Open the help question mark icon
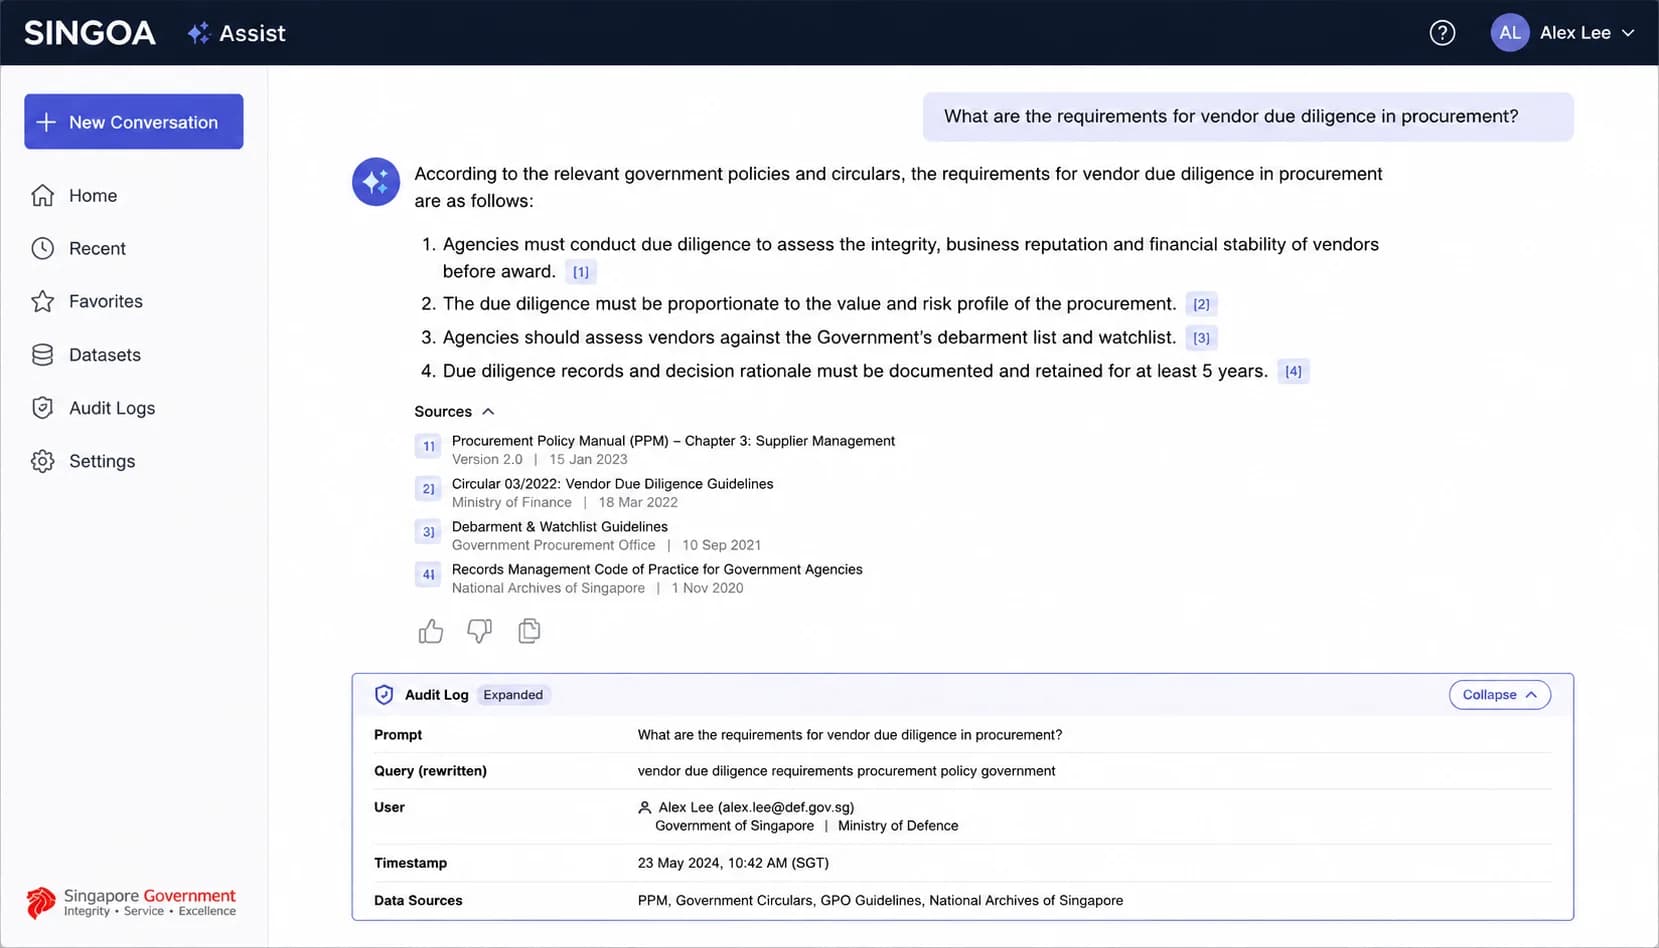 (x=1442, y=33)
